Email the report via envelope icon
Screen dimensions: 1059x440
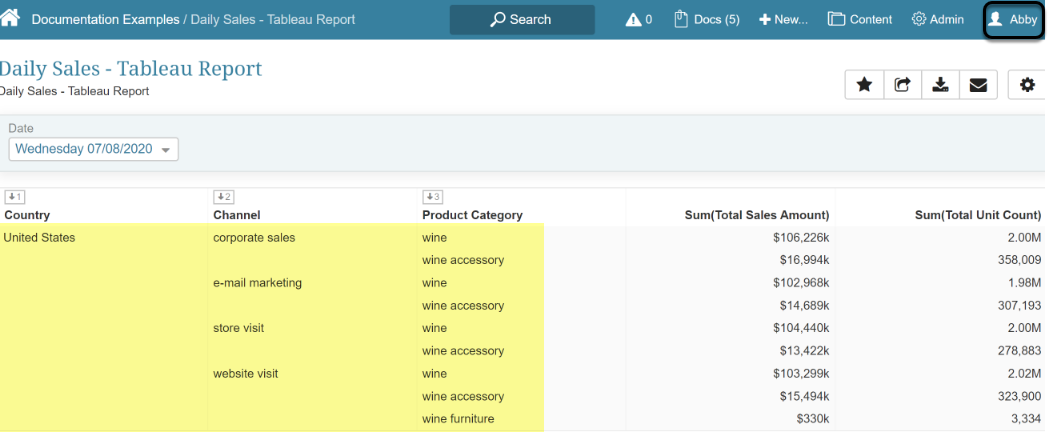pos(978,86)
